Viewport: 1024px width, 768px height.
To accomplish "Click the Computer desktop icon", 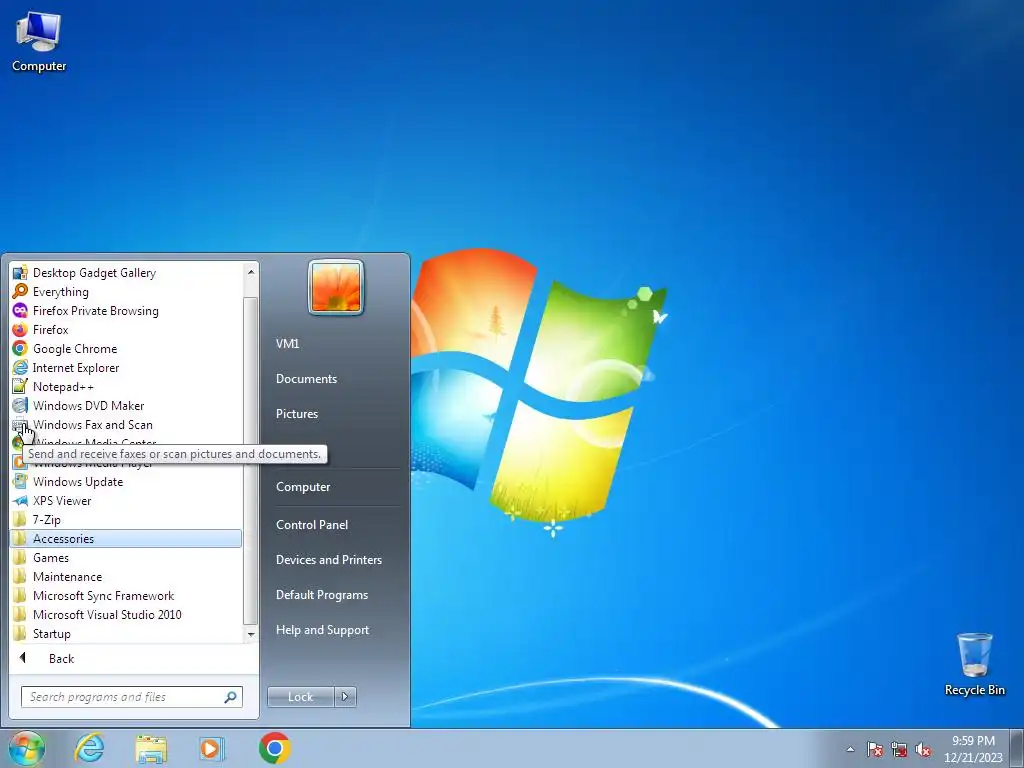I will pos(39,41).
